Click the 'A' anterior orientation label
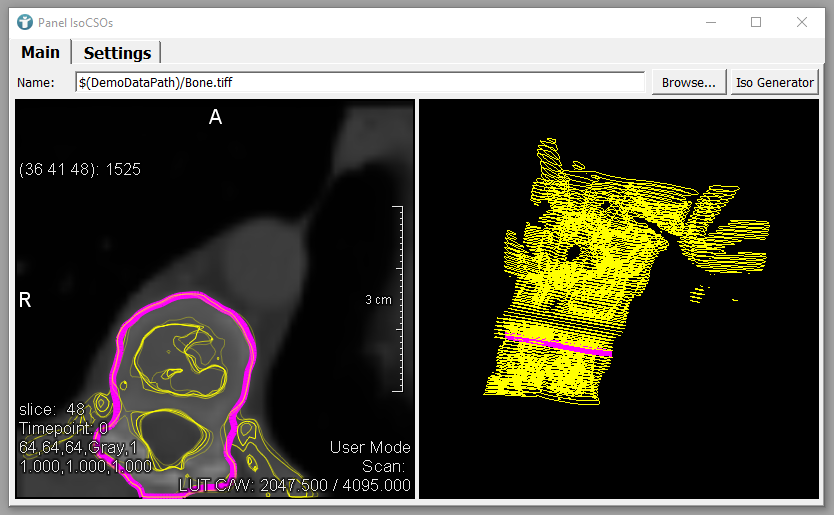834x515 pixels. (215, 118)
